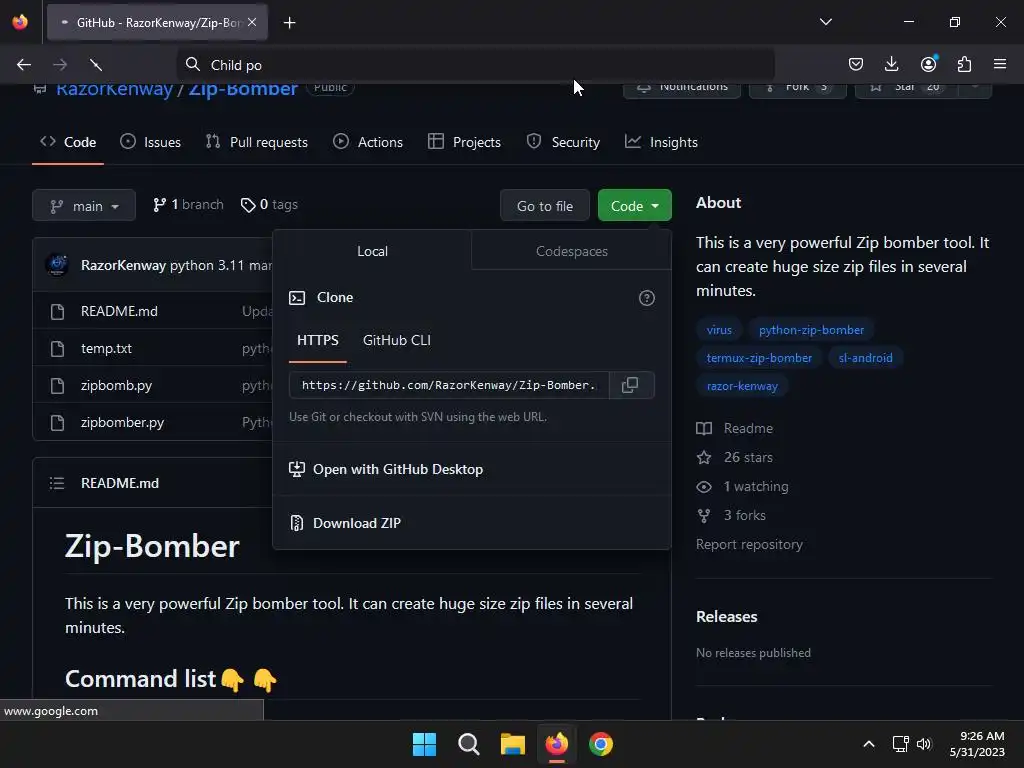The image size is (1024, 768).
Task: Open the Security tab
Action: [x=563, y=142]
